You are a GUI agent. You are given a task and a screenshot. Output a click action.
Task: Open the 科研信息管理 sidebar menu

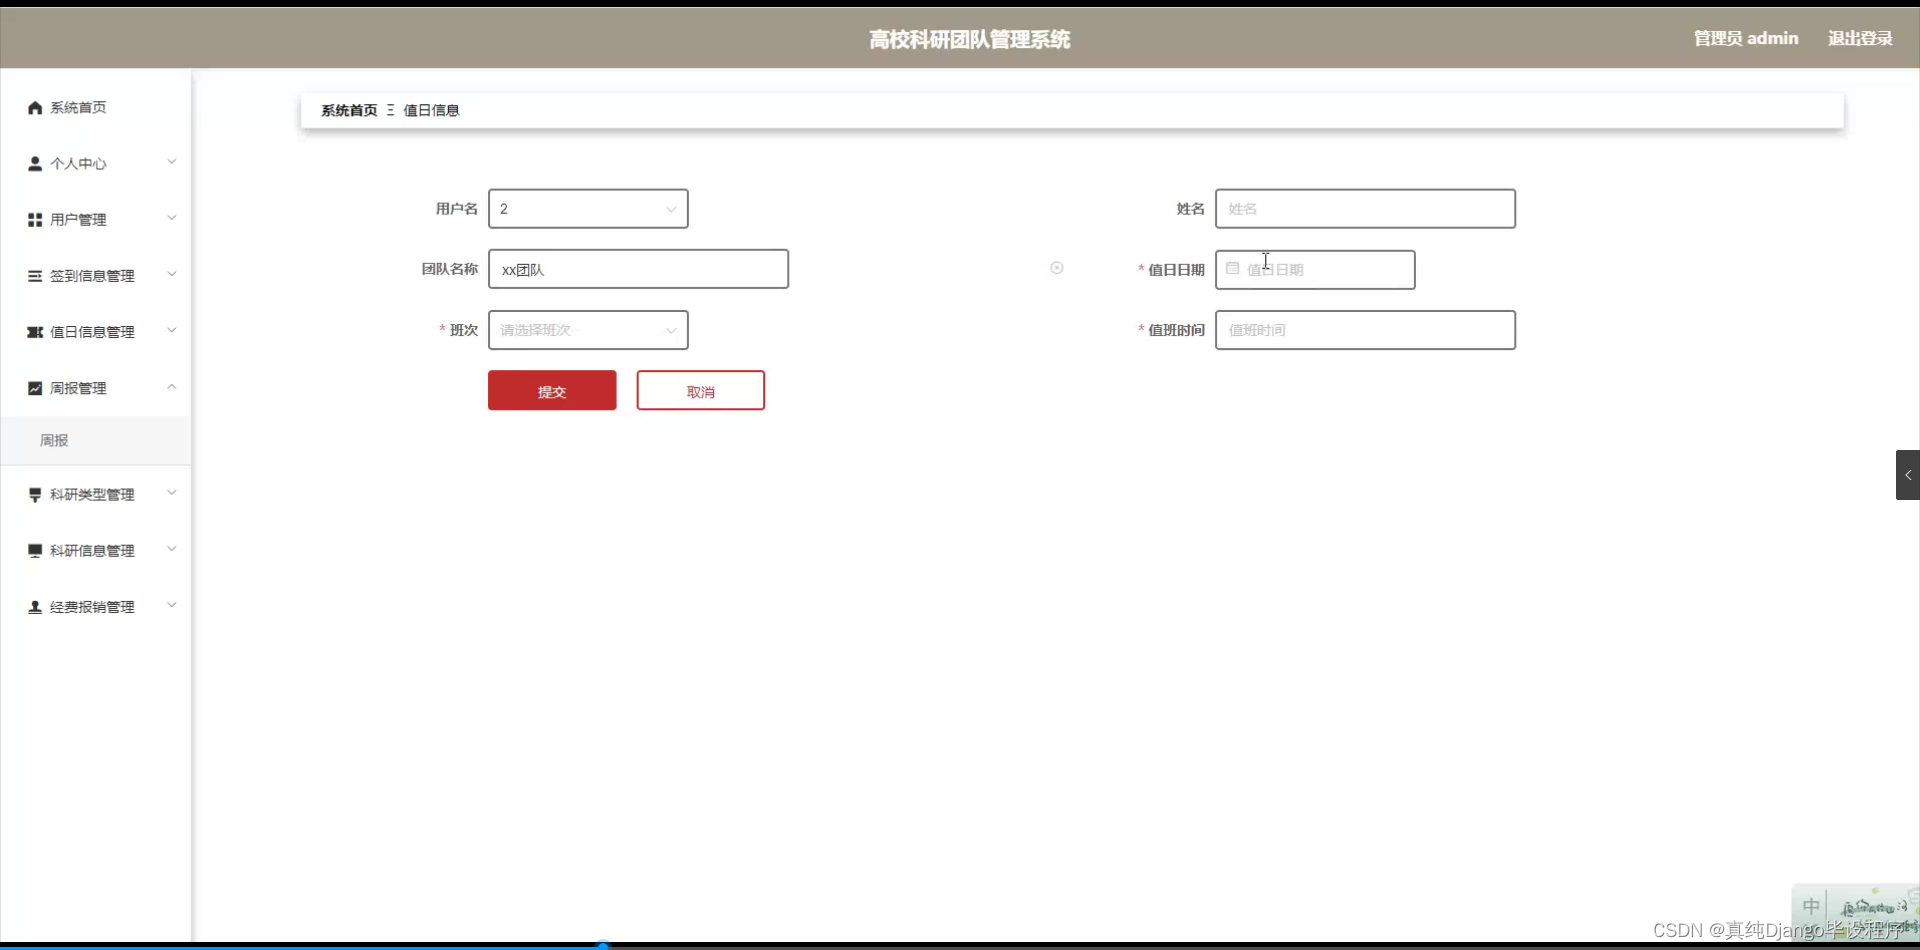coord(96,551)
